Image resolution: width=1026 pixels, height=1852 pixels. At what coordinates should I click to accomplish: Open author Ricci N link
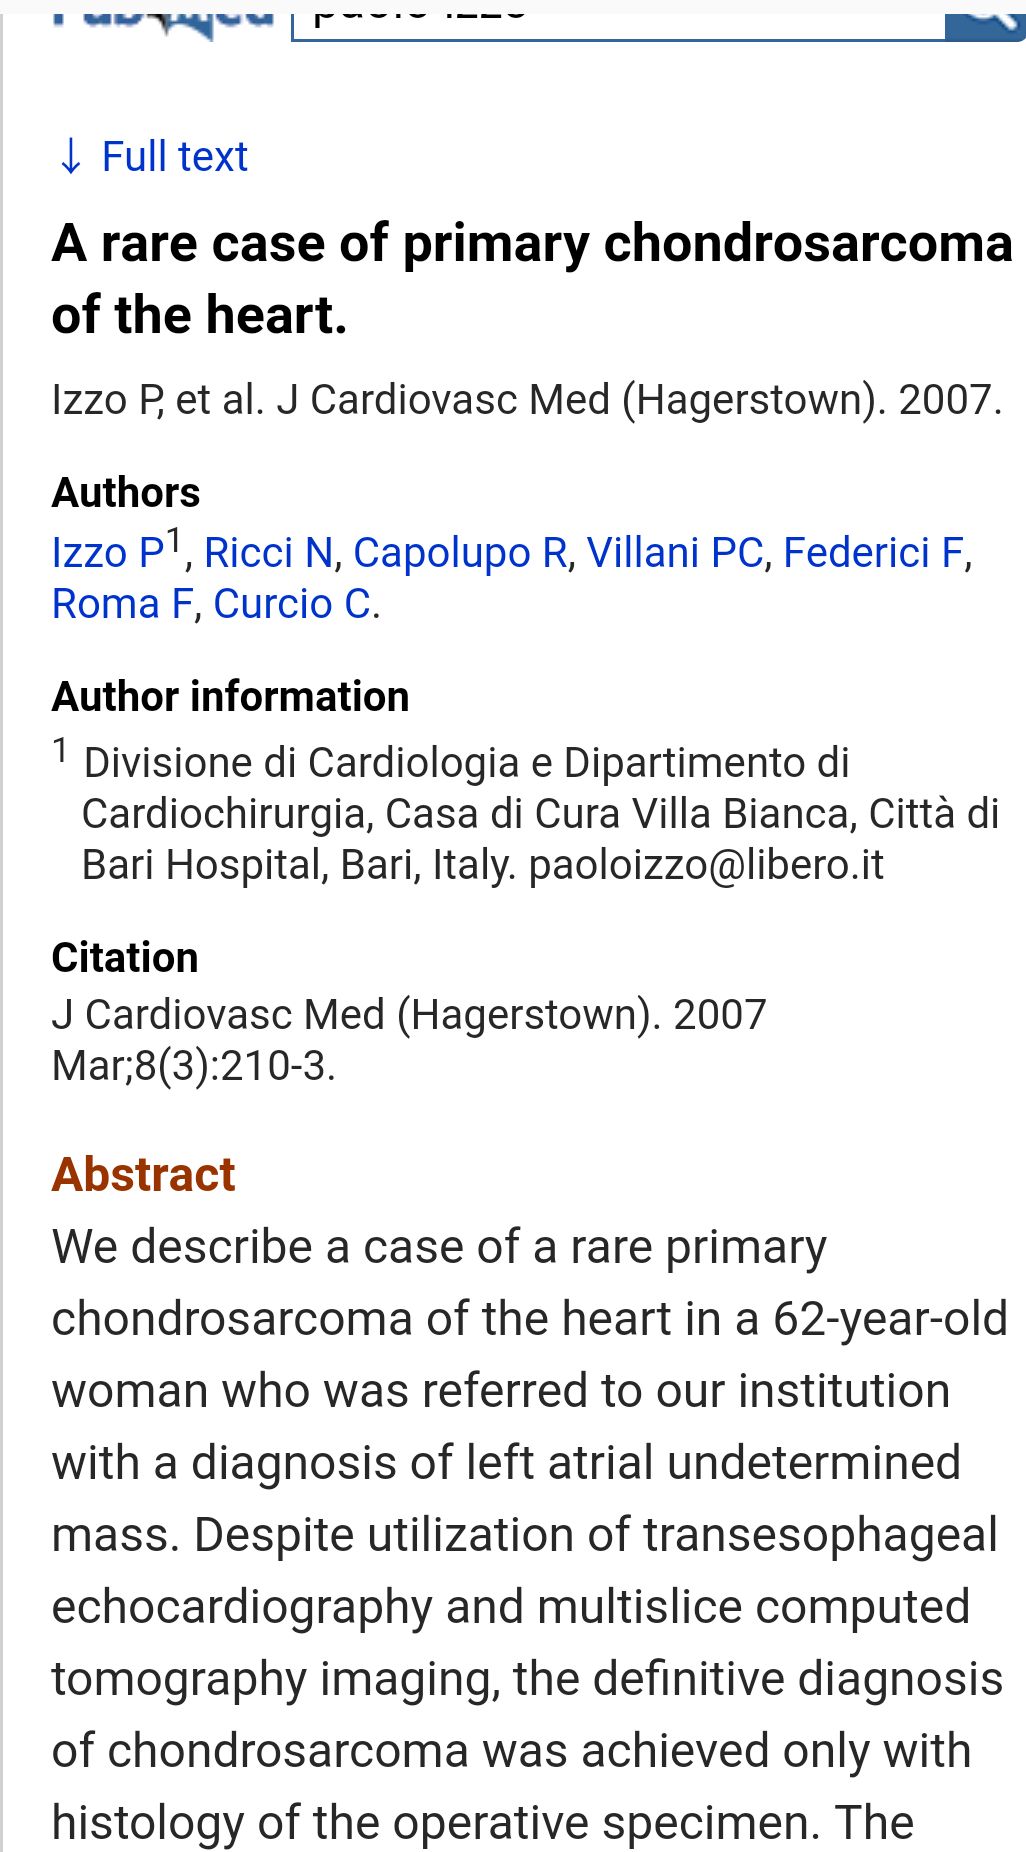[268, 553]
